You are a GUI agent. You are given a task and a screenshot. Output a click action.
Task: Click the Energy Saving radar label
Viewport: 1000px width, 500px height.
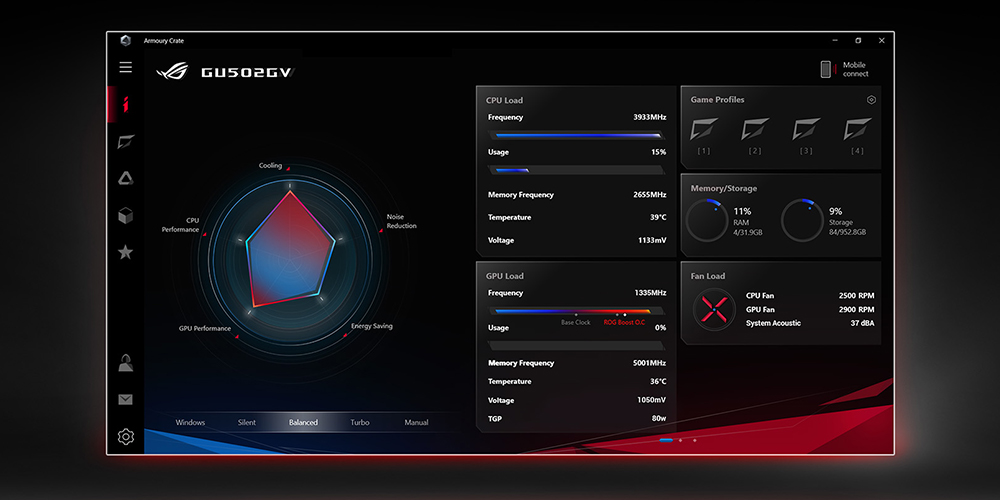click(372, 326)
